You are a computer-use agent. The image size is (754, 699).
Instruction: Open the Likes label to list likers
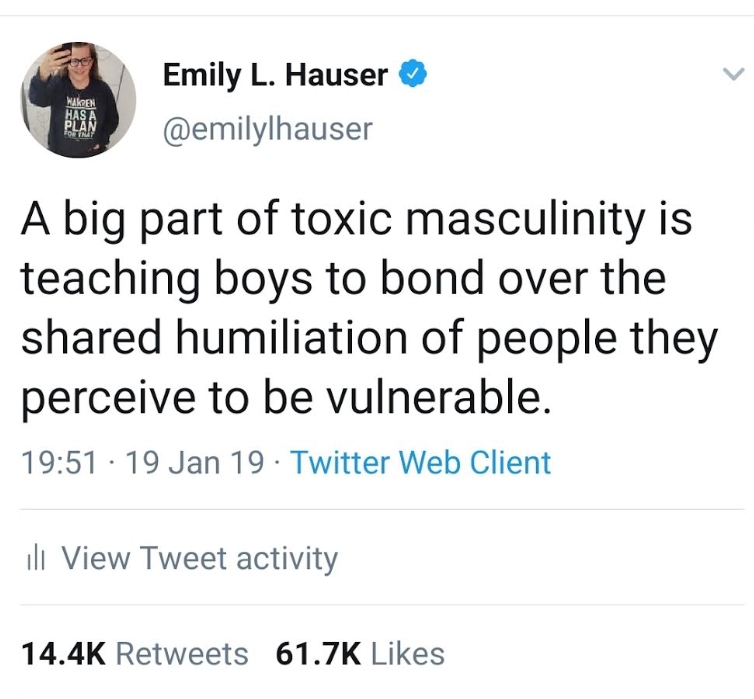pyautogui.click(x=407, y=653)
